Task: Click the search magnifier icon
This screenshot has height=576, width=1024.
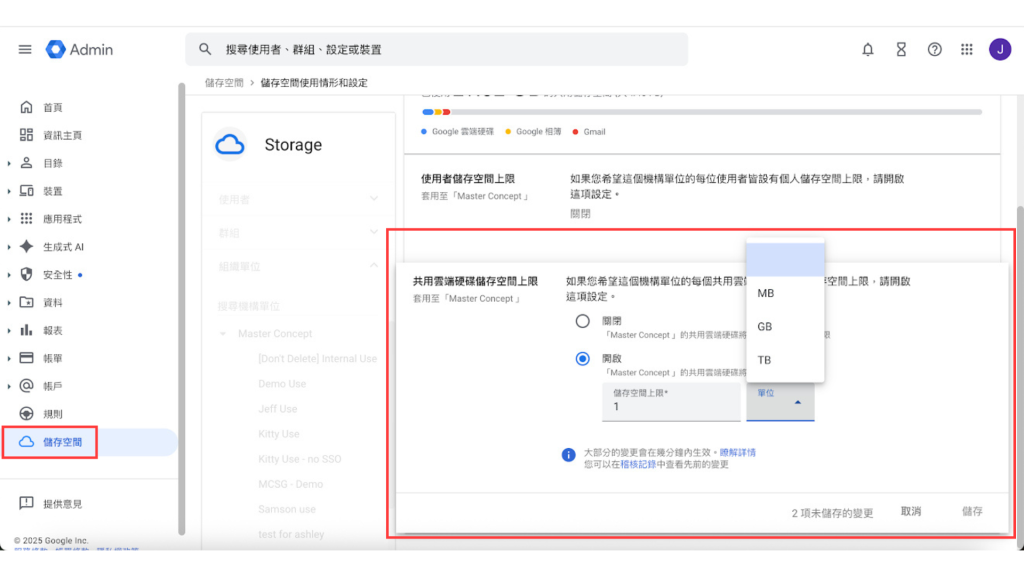Action: point(205,50)
